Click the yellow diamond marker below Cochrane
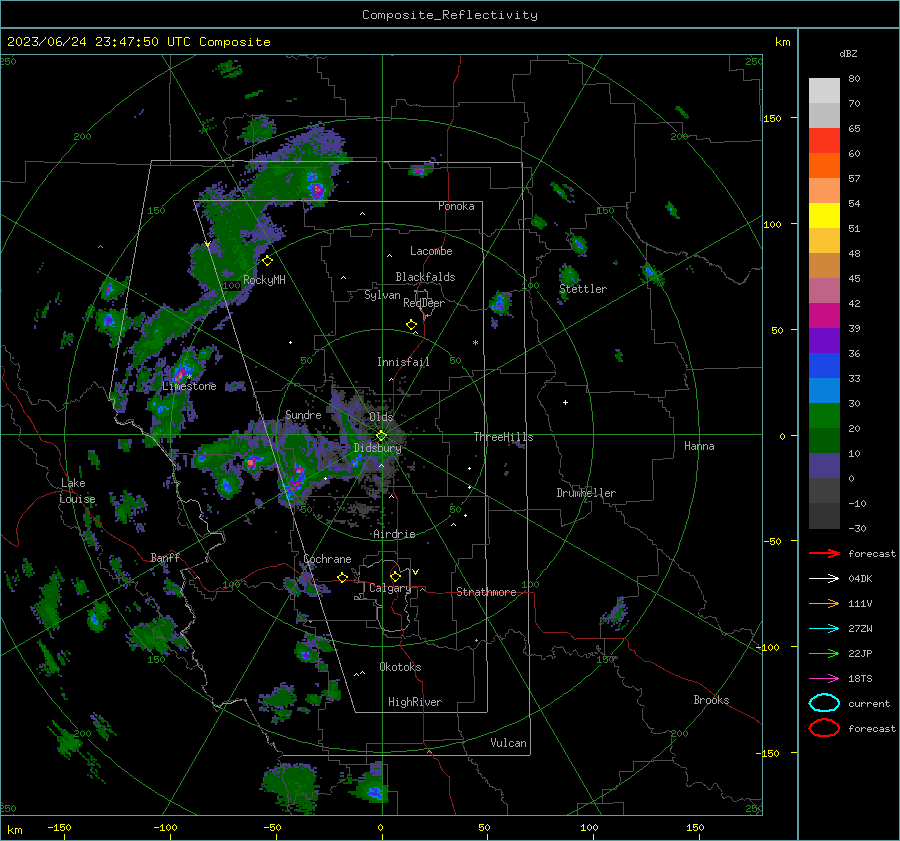The width and height of the screenshot is (900, 841). (342, 577)
